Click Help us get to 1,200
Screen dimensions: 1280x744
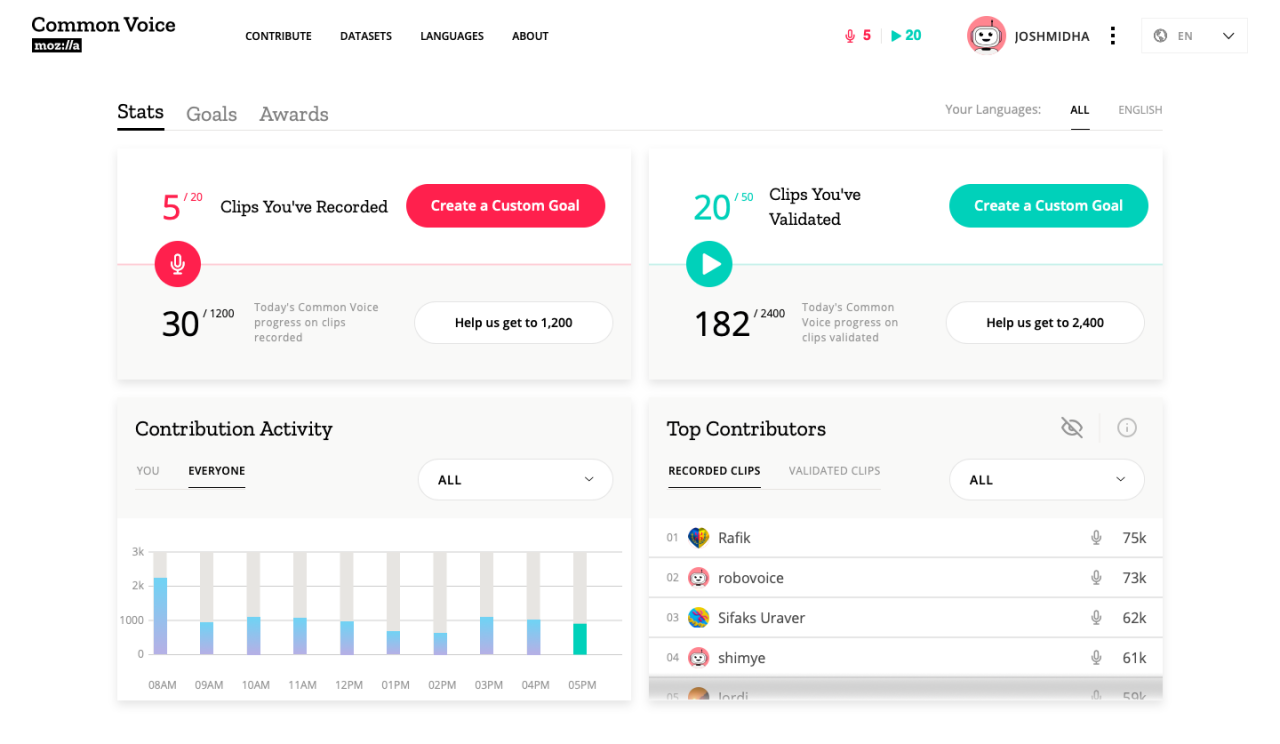[514, 323]
